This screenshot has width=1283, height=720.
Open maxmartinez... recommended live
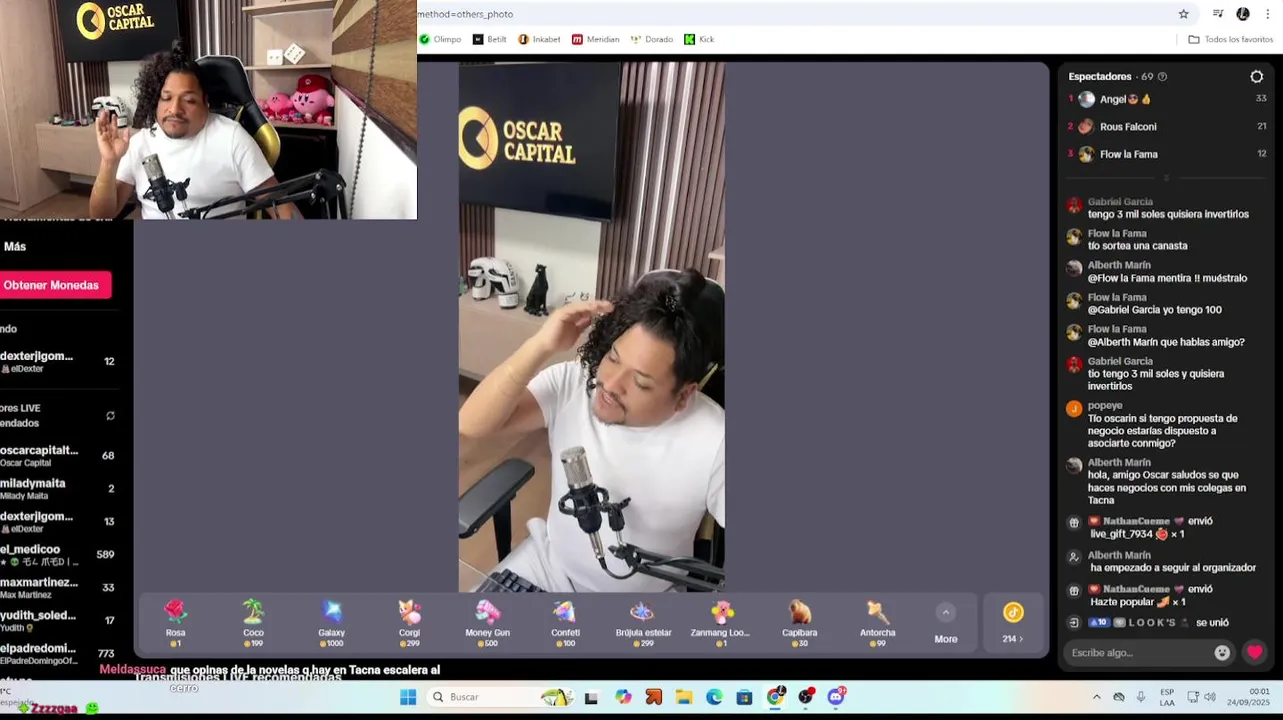coord(58,588)
